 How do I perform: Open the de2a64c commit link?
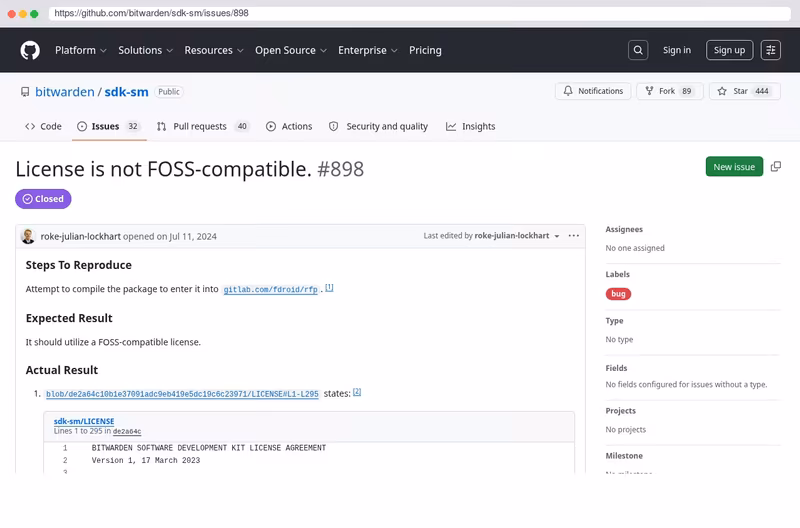click(127, 431)
